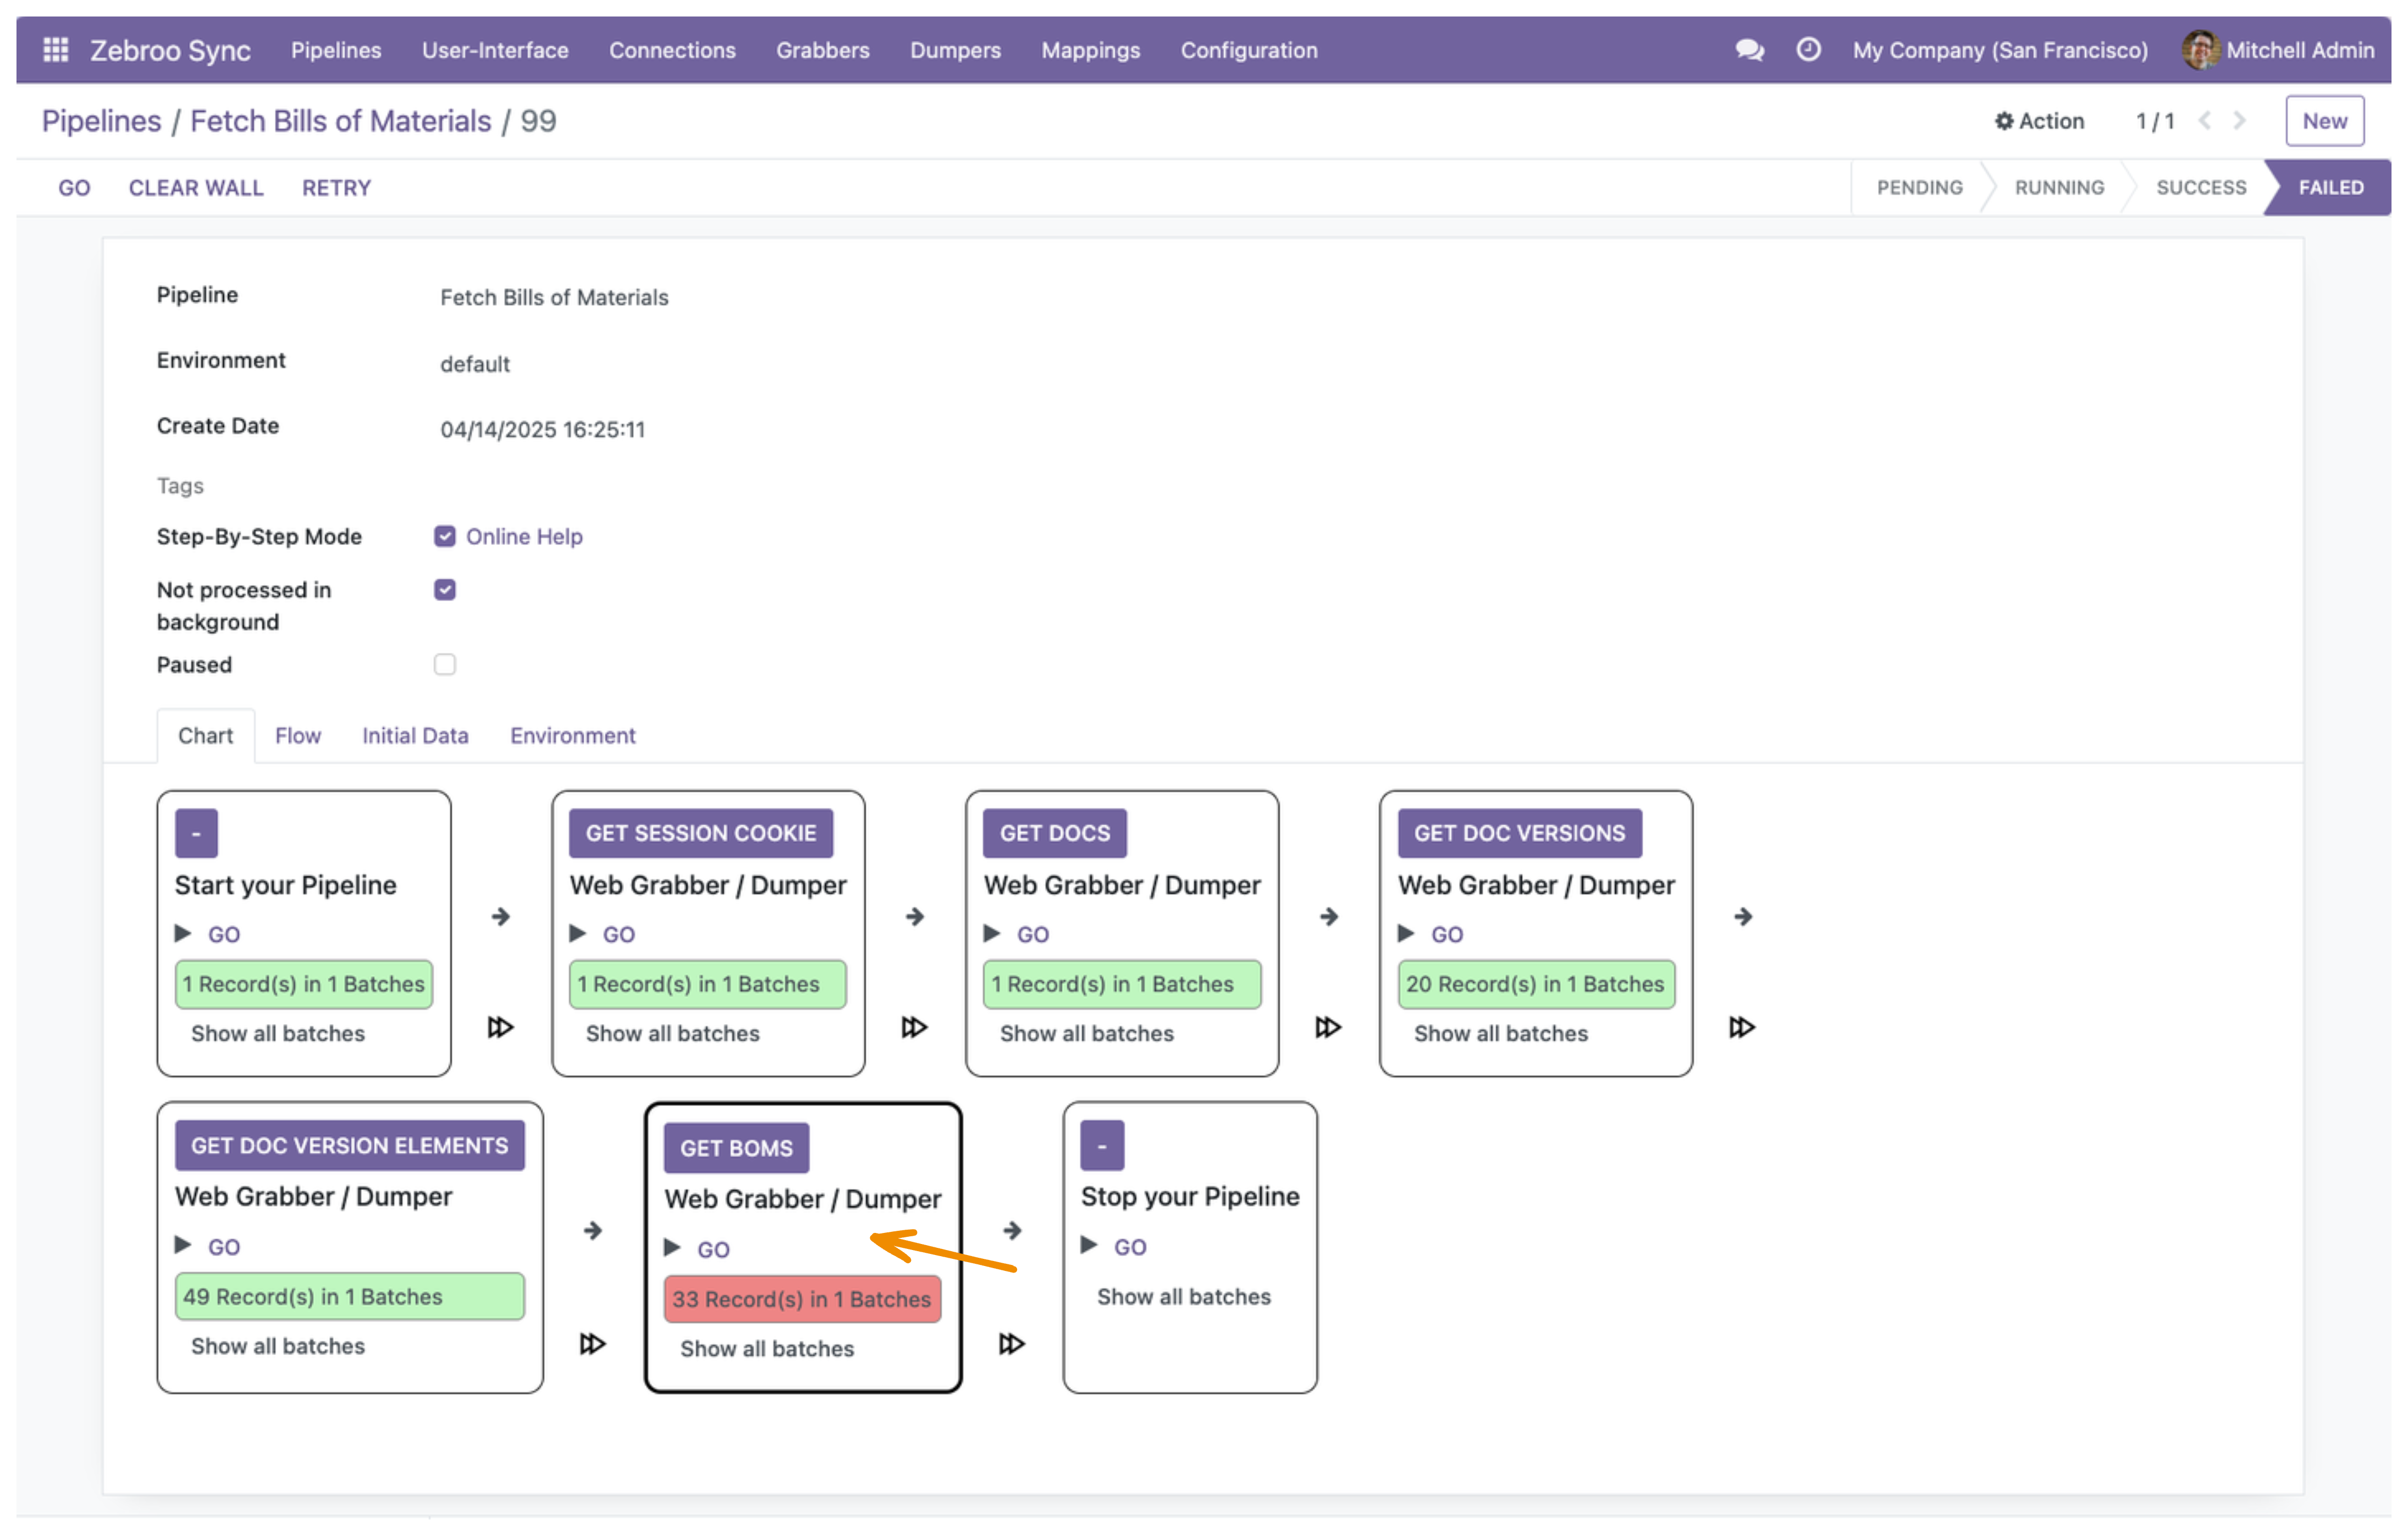The height and width of the screenshot is (1536, 2408).
Task: Click fast-forward icon after Get Session Cookie card
Action: [914, 1027]
